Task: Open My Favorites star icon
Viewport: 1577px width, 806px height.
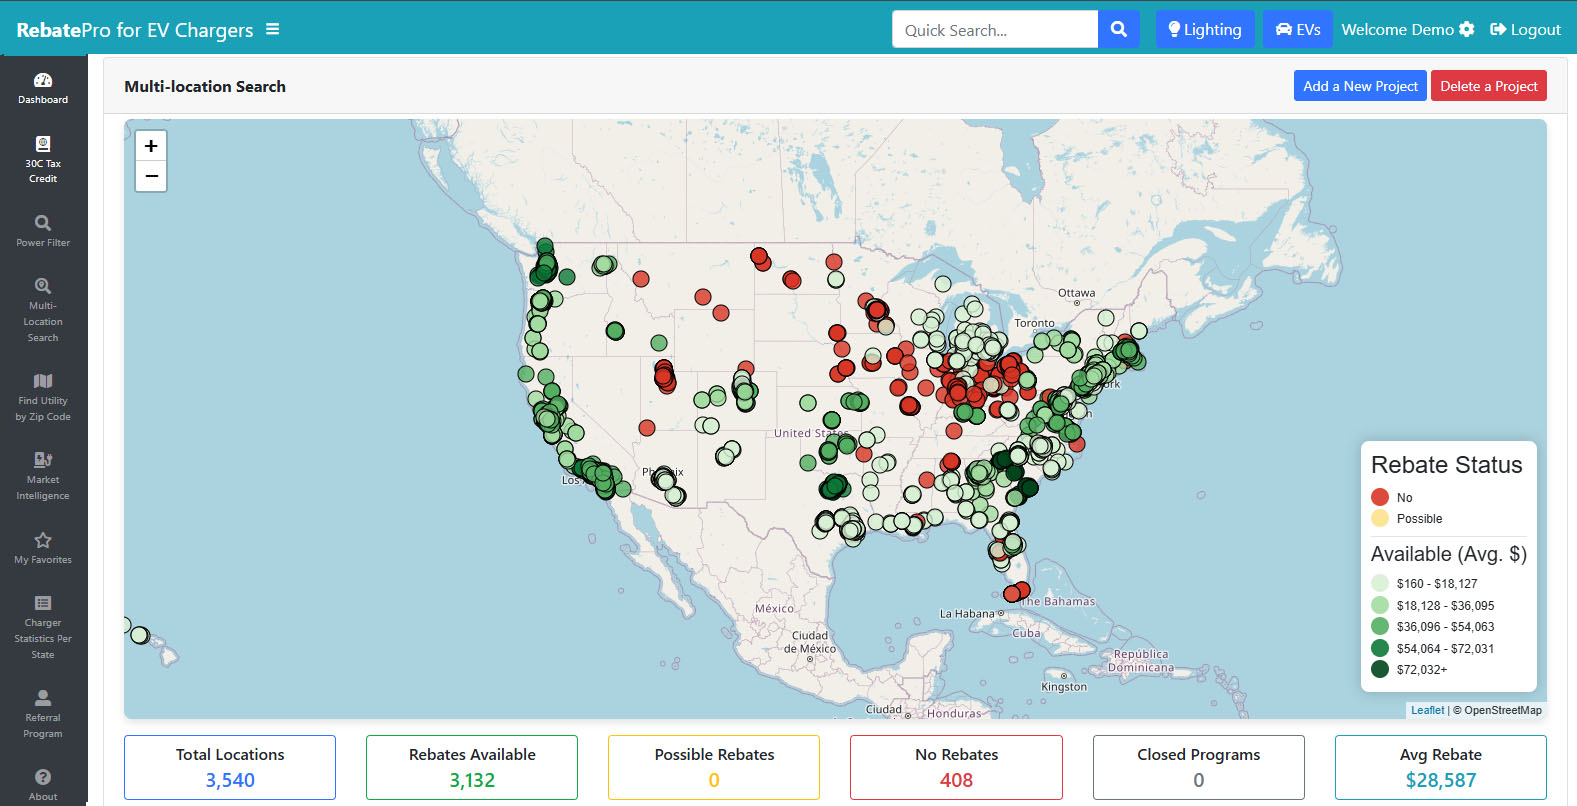Action: click(43, 541)
